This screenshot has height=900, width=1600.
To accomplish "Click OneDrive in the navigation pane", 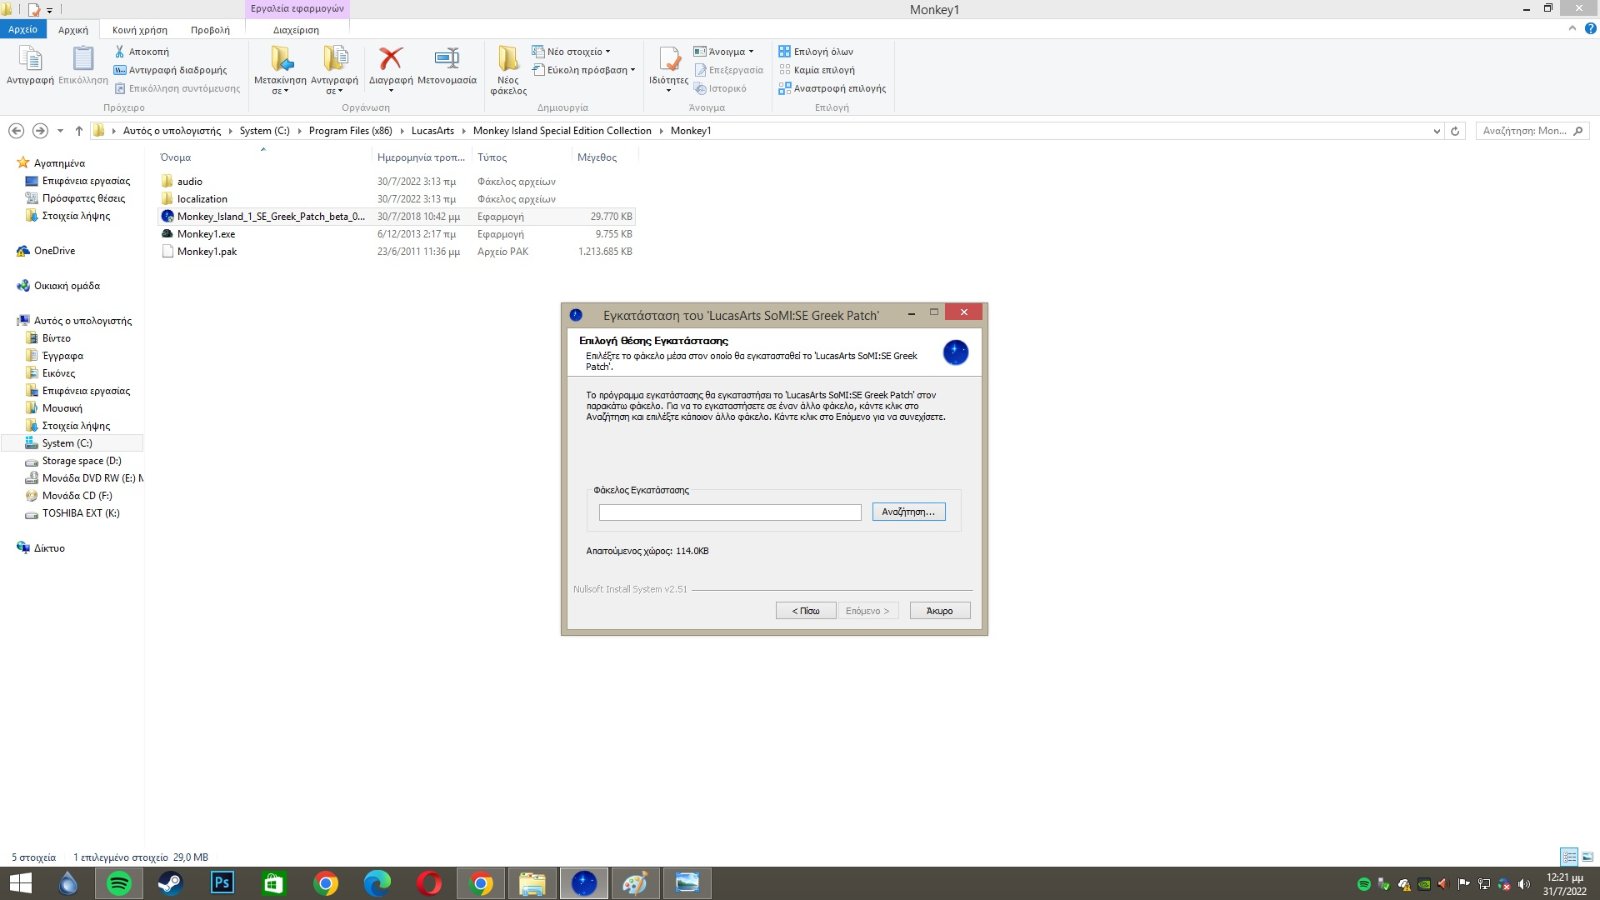I will (54, 251).
